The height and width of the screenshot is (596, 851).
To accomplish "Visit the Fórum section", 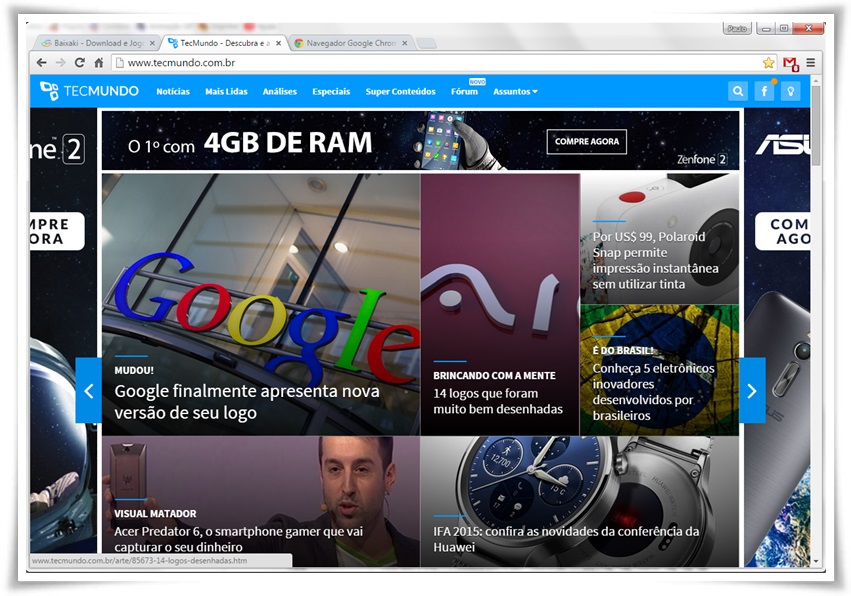I will pos(465,92).
